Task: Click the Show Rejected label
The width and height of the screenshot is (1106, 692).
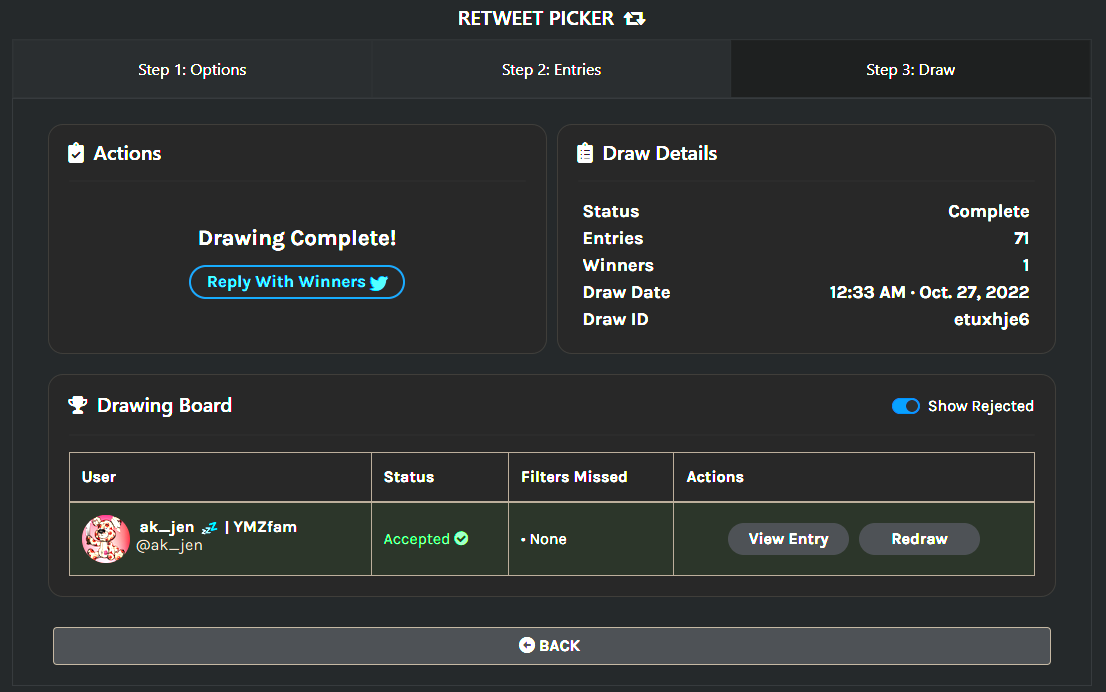Action: [x=980, y=406]
